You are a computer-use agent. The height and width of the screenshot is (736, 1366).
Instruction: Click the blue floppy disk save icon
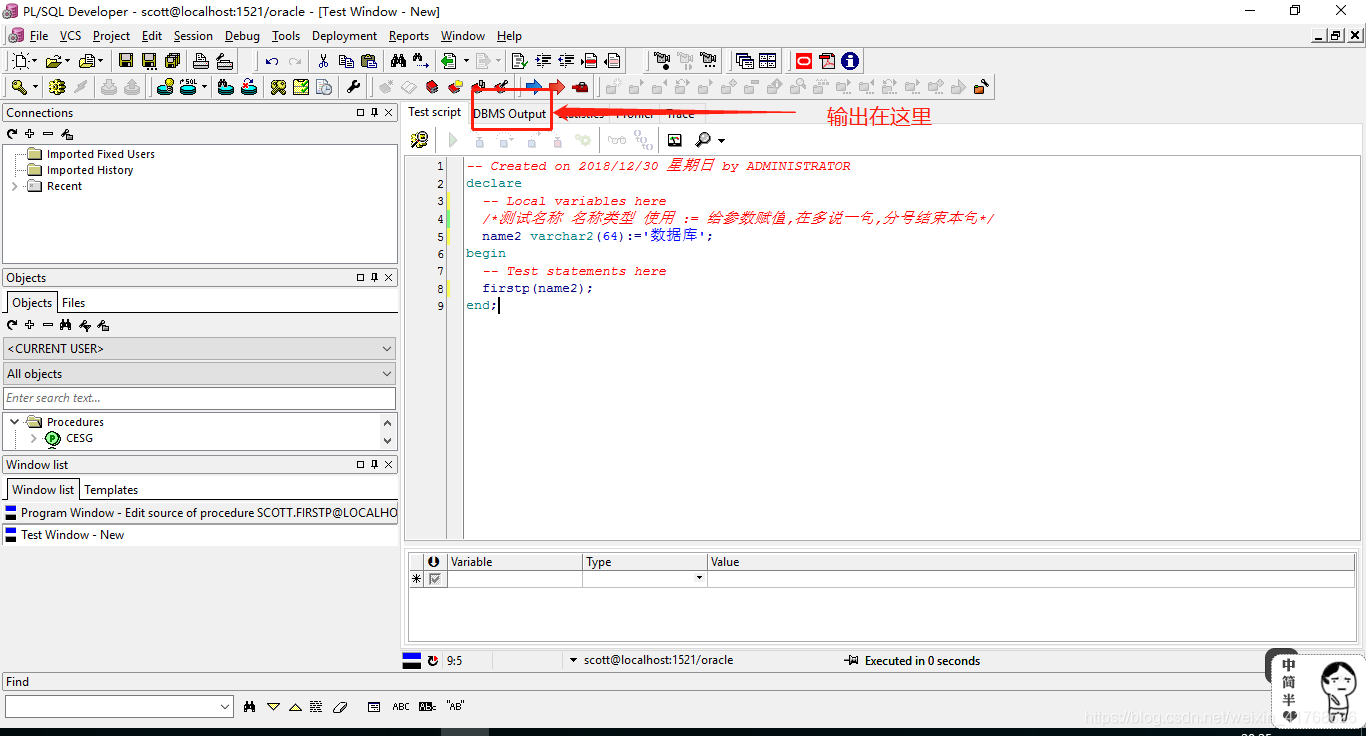(x=126, y=61)
